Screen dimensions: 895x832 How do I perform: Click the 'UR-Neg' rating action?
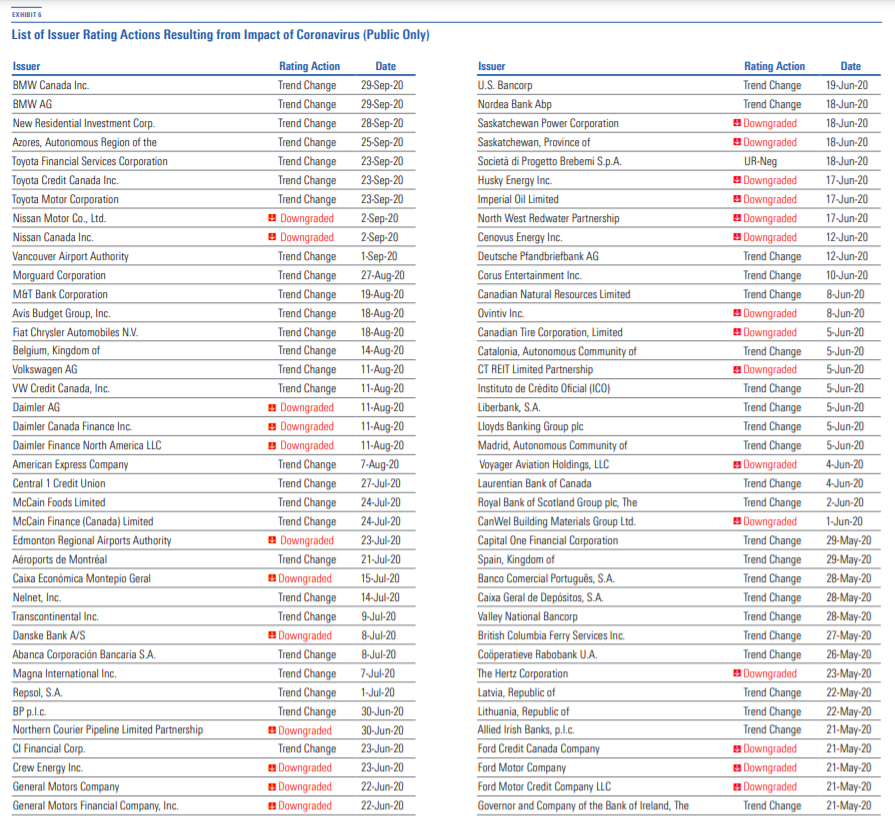tap(760, 161)
